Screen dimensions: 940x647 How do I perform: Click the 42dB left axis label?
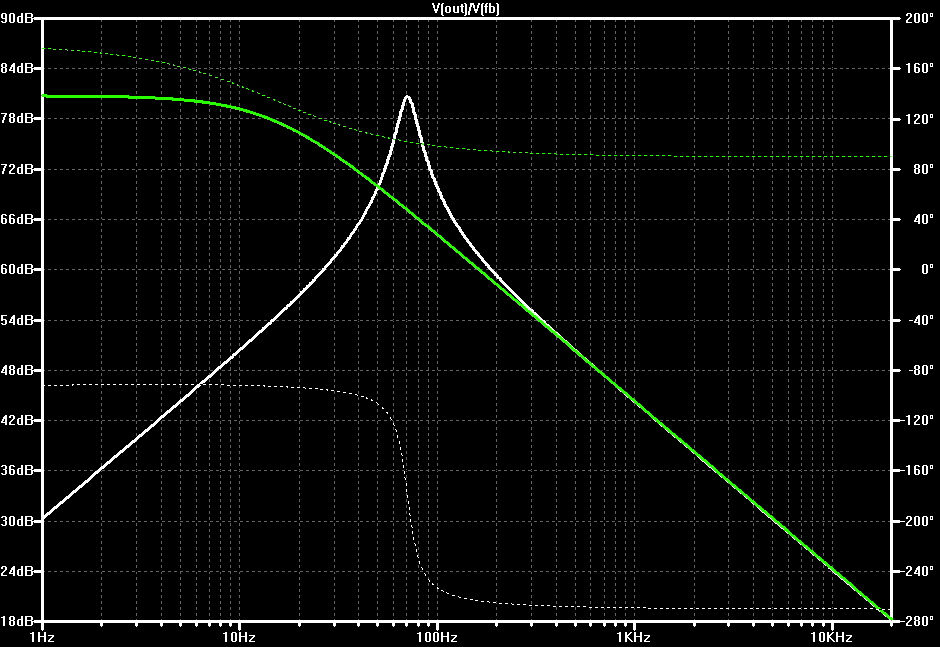[17, 420]
